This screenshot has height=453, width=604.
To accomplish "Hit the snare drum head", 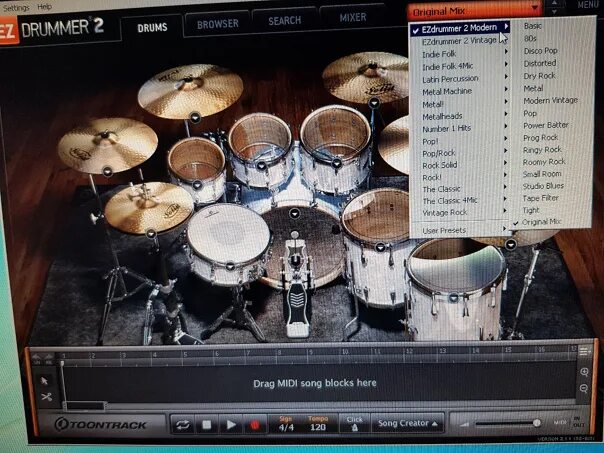I will tap(229, 232).
